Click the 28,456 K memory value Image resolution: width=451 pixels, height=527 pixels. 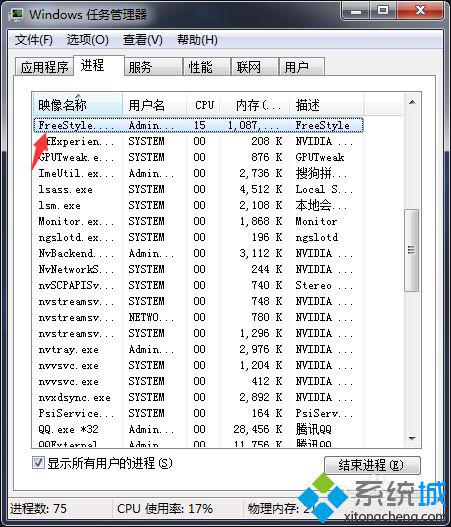click(258, 429)
